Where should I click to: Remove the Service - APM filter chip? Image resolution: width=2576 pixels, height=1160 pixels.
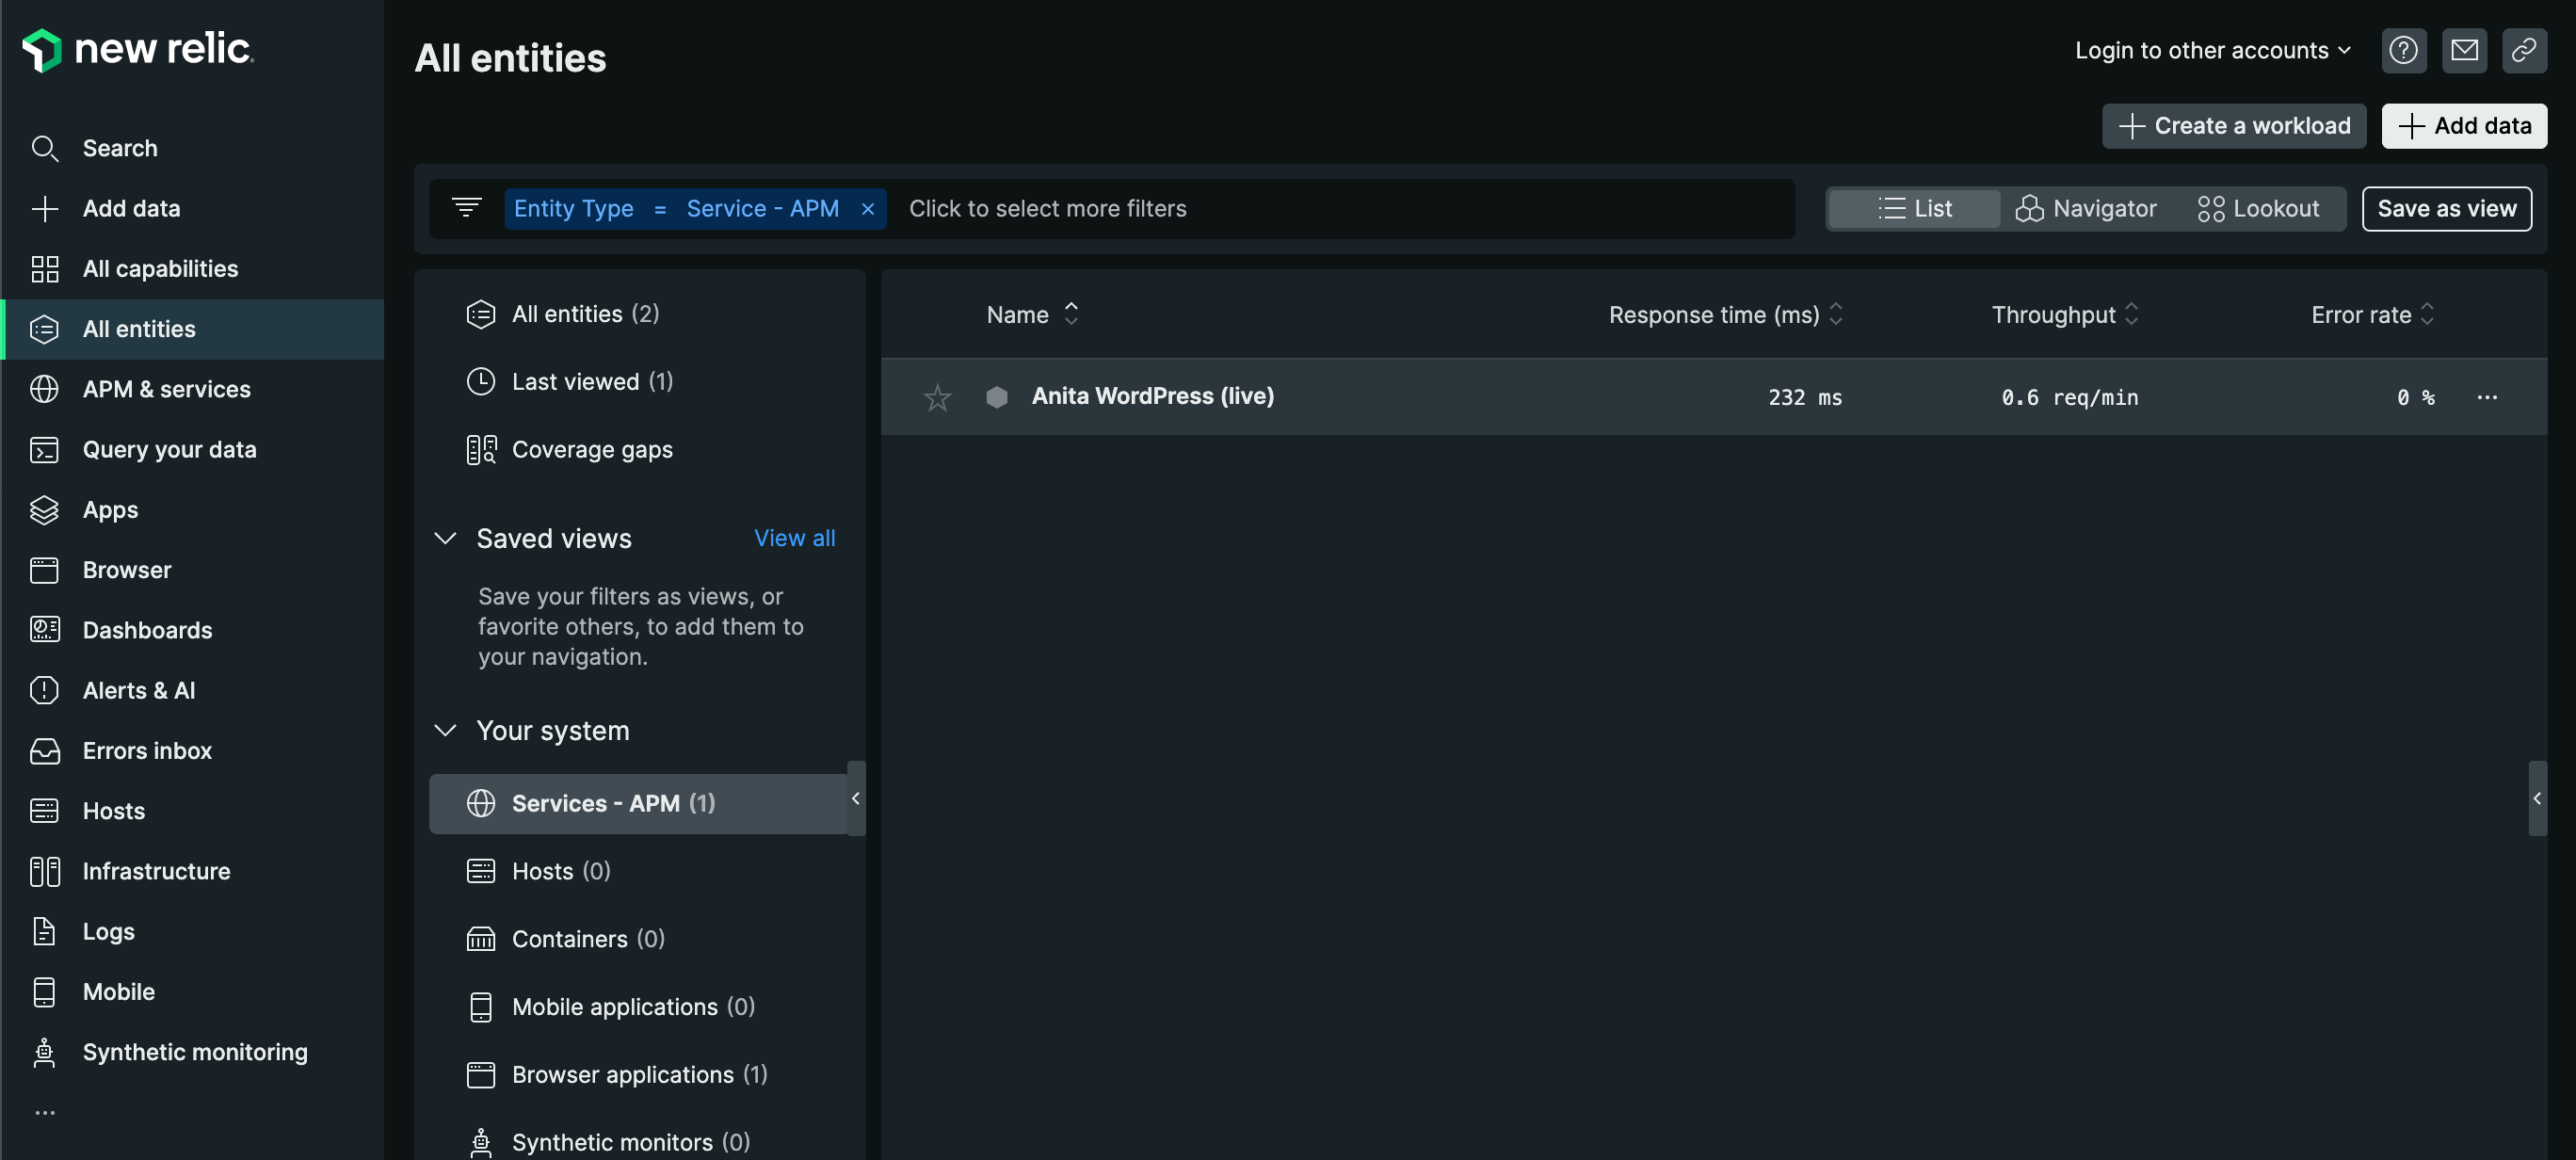coord(867,208)
